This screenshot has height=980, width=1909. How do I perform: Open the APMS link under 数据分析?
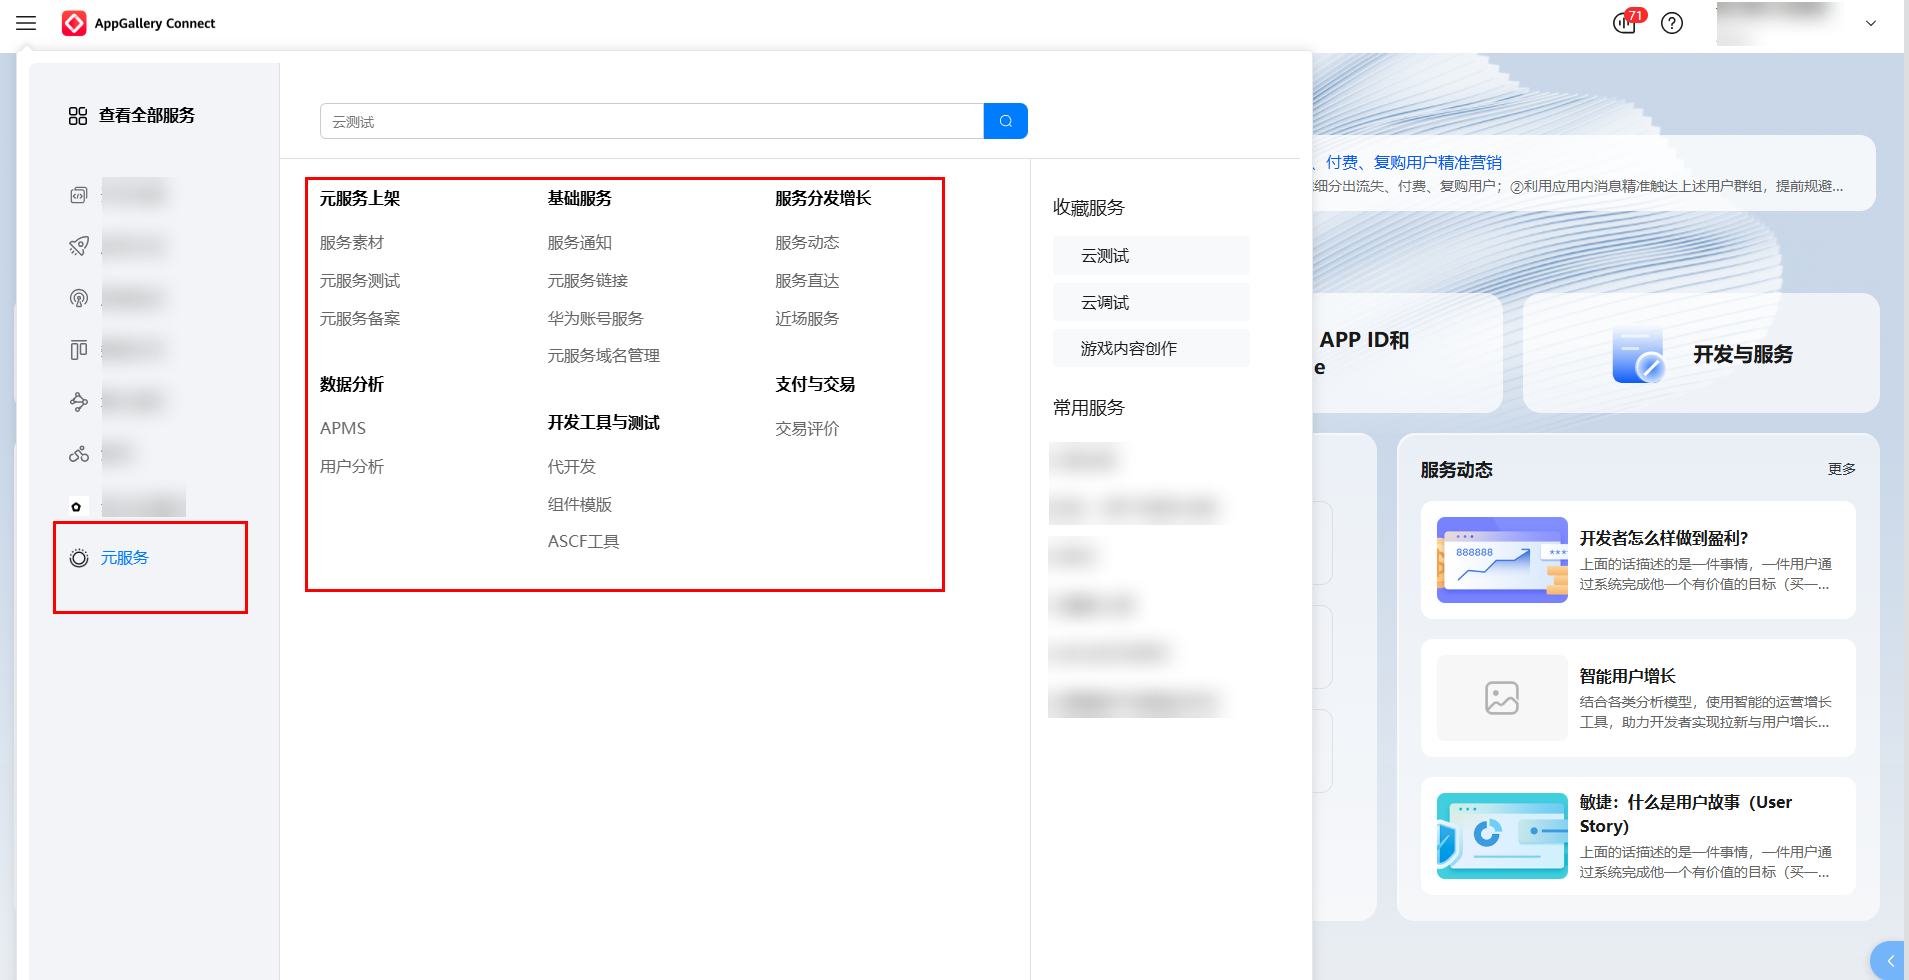coord(342,427)
